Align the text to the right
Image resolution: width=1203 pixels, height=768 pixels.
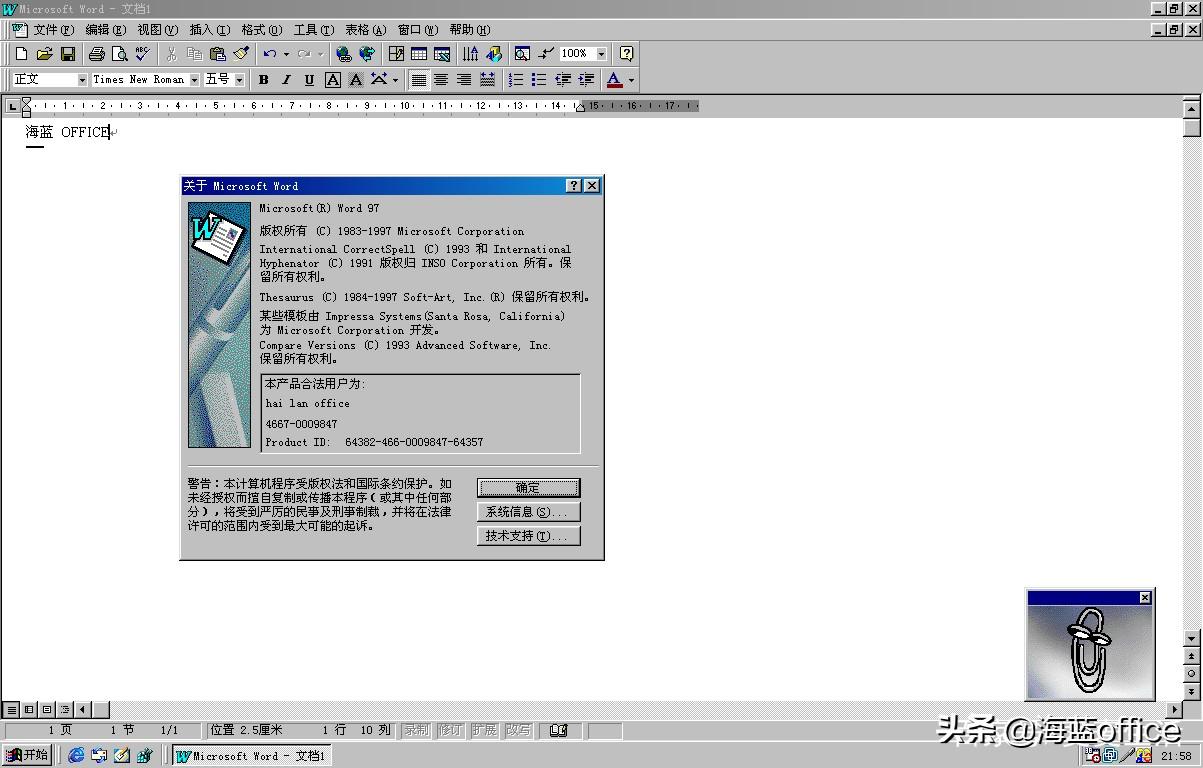coord(464,80)
